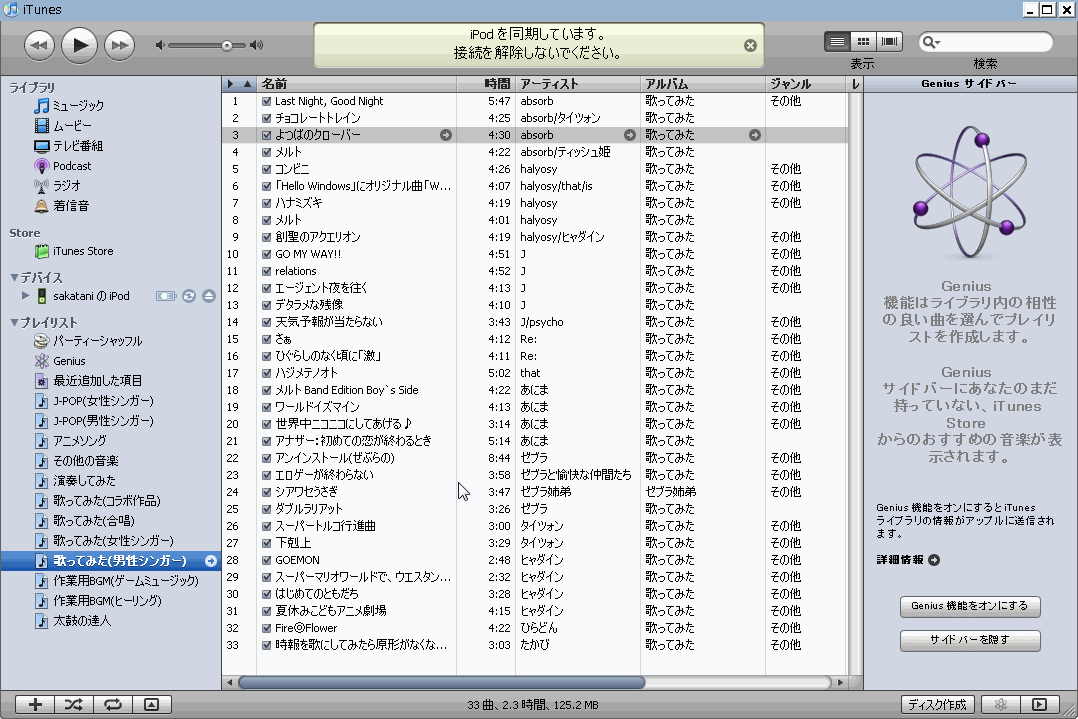Open テレビ番組 library
This screenshot has height=719, width=1078.
[68, 146]
